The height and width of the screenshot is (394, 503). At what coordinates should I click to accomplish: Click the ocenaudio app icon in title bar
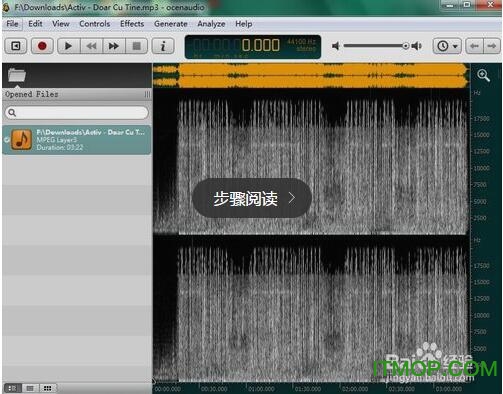[6, 7]
